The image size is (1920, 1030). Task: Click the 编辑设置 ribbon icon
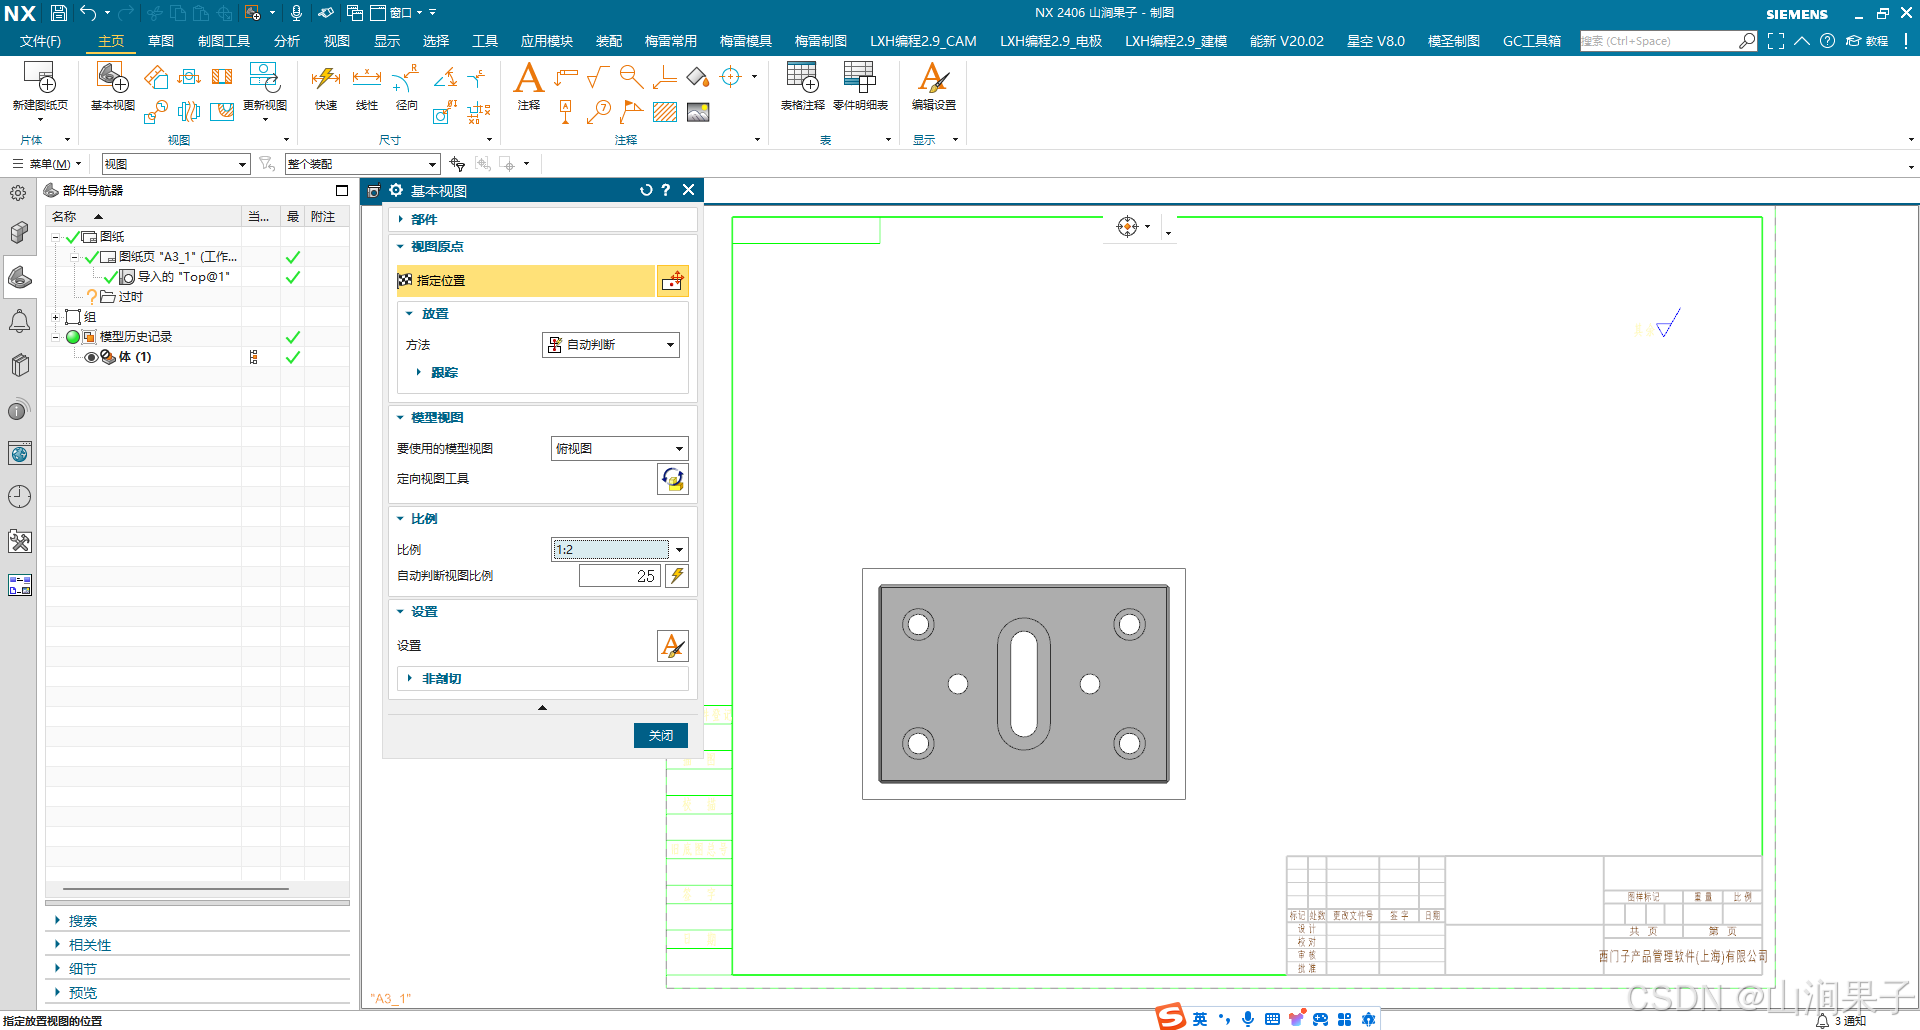tap(933, 78)
